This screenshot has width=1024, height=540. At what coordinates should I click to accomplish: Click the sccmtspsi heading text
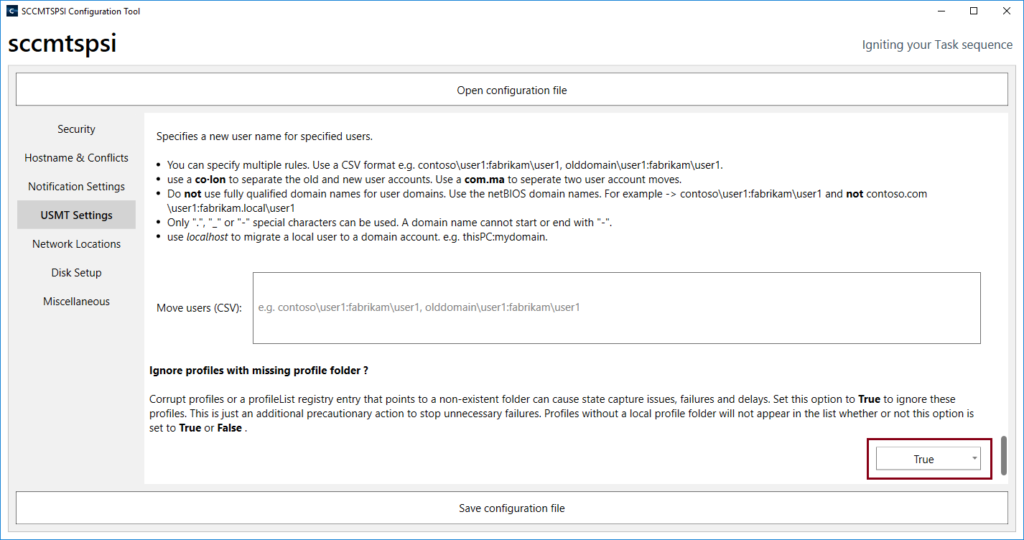(62, 45)
